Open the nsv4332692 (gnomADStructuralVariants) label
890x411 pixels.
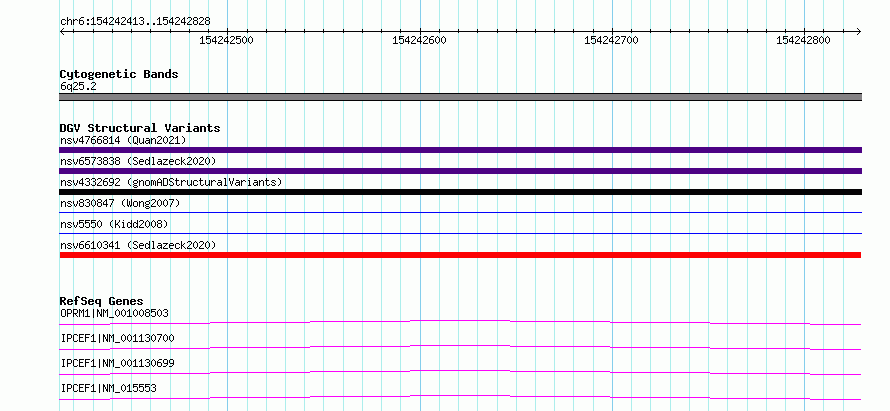pos(171,182)
